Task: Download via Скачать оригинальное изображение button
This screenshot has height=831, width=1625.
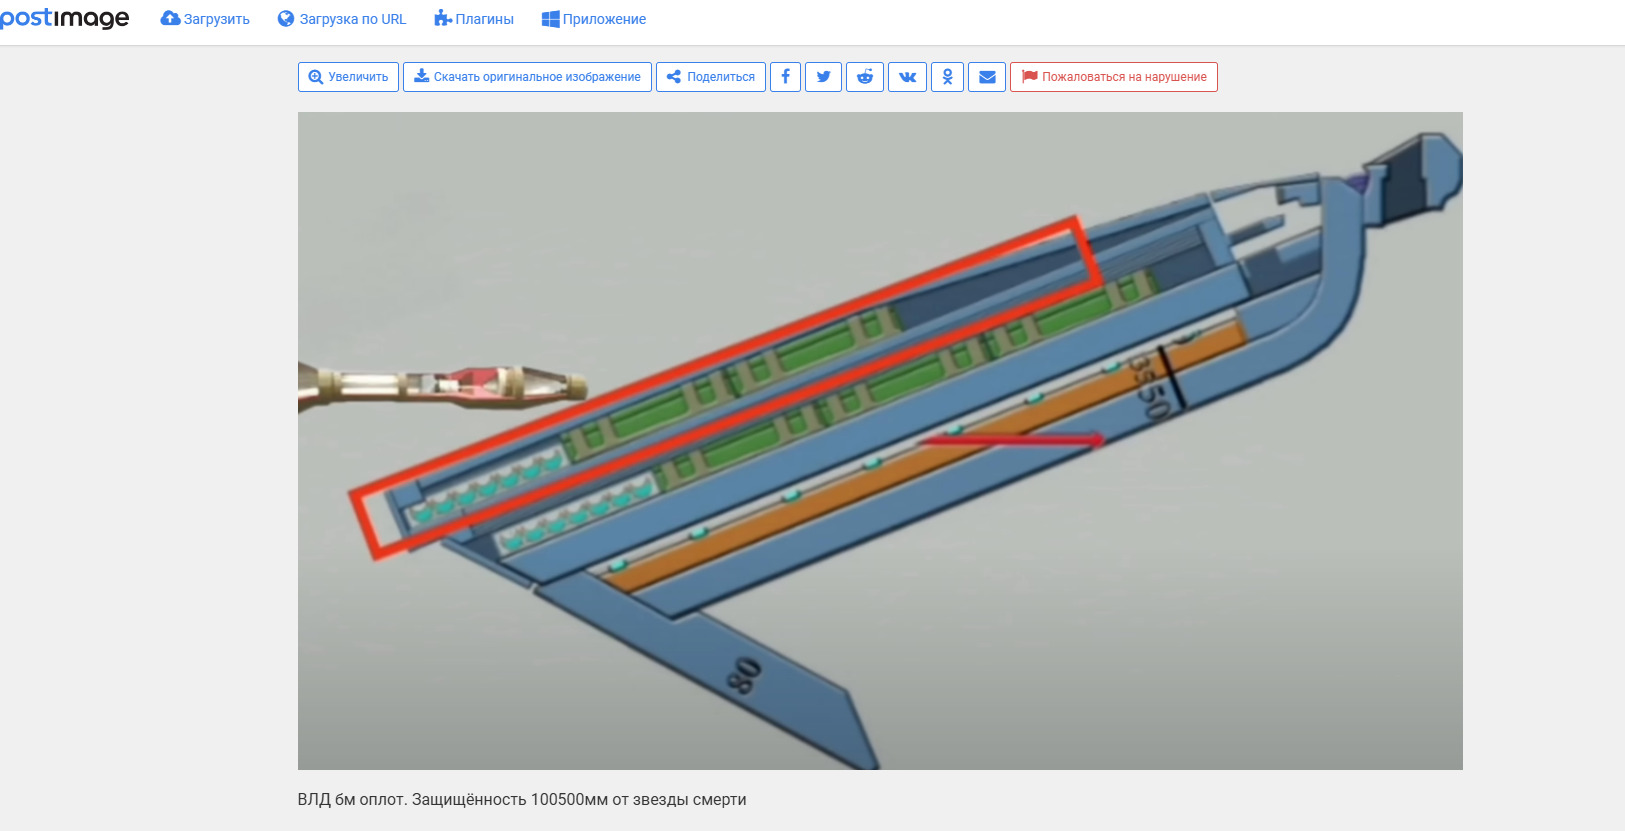Action: [x=527, y=77]
